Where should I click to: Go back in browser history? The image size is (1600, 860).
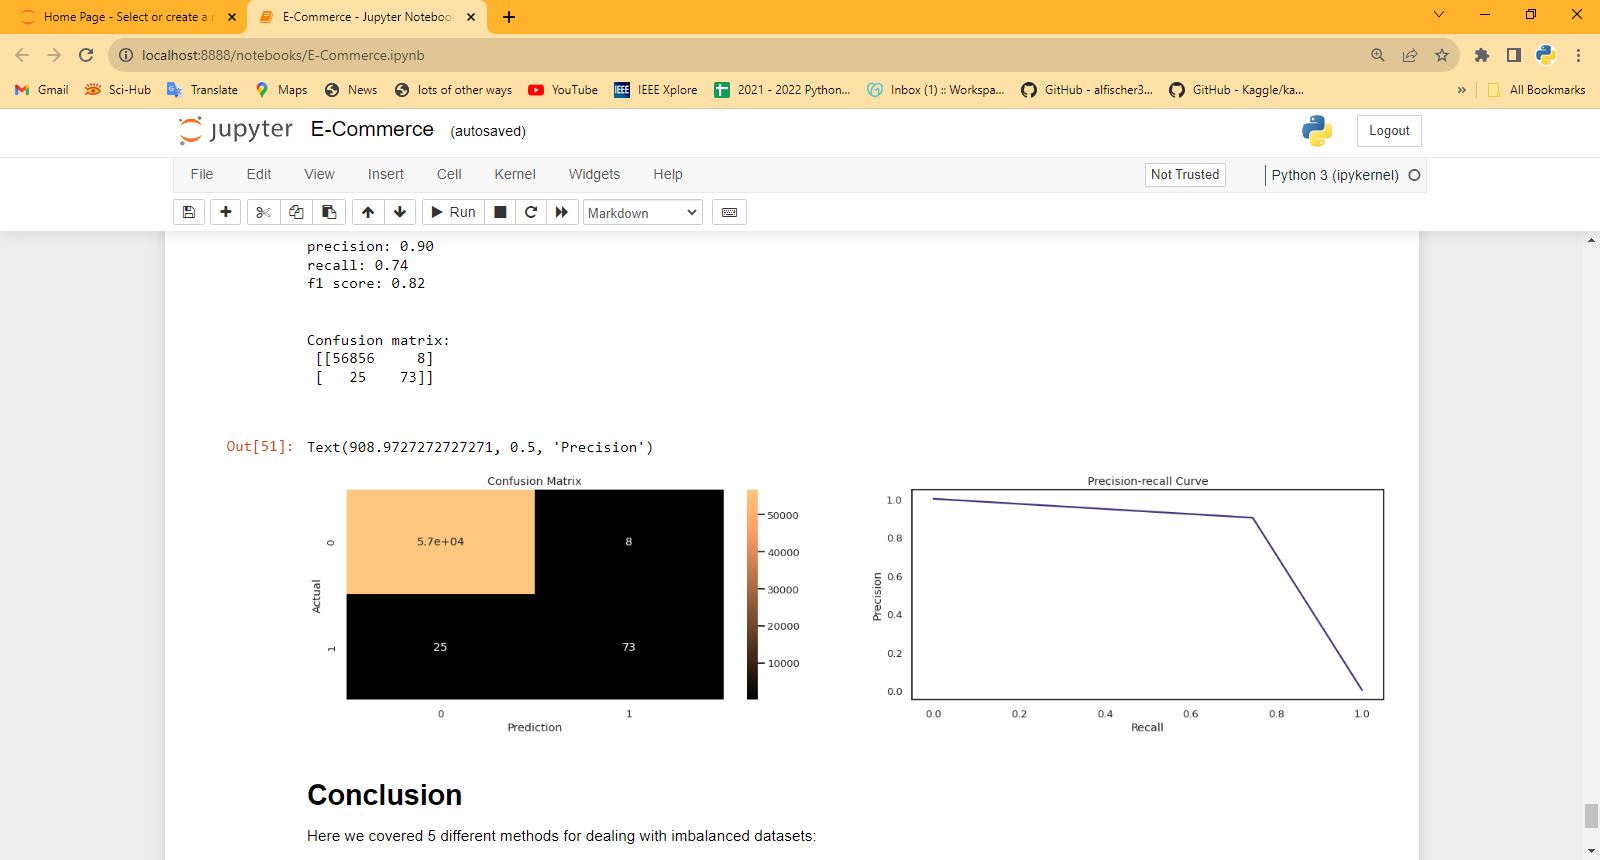coord(22,55)
